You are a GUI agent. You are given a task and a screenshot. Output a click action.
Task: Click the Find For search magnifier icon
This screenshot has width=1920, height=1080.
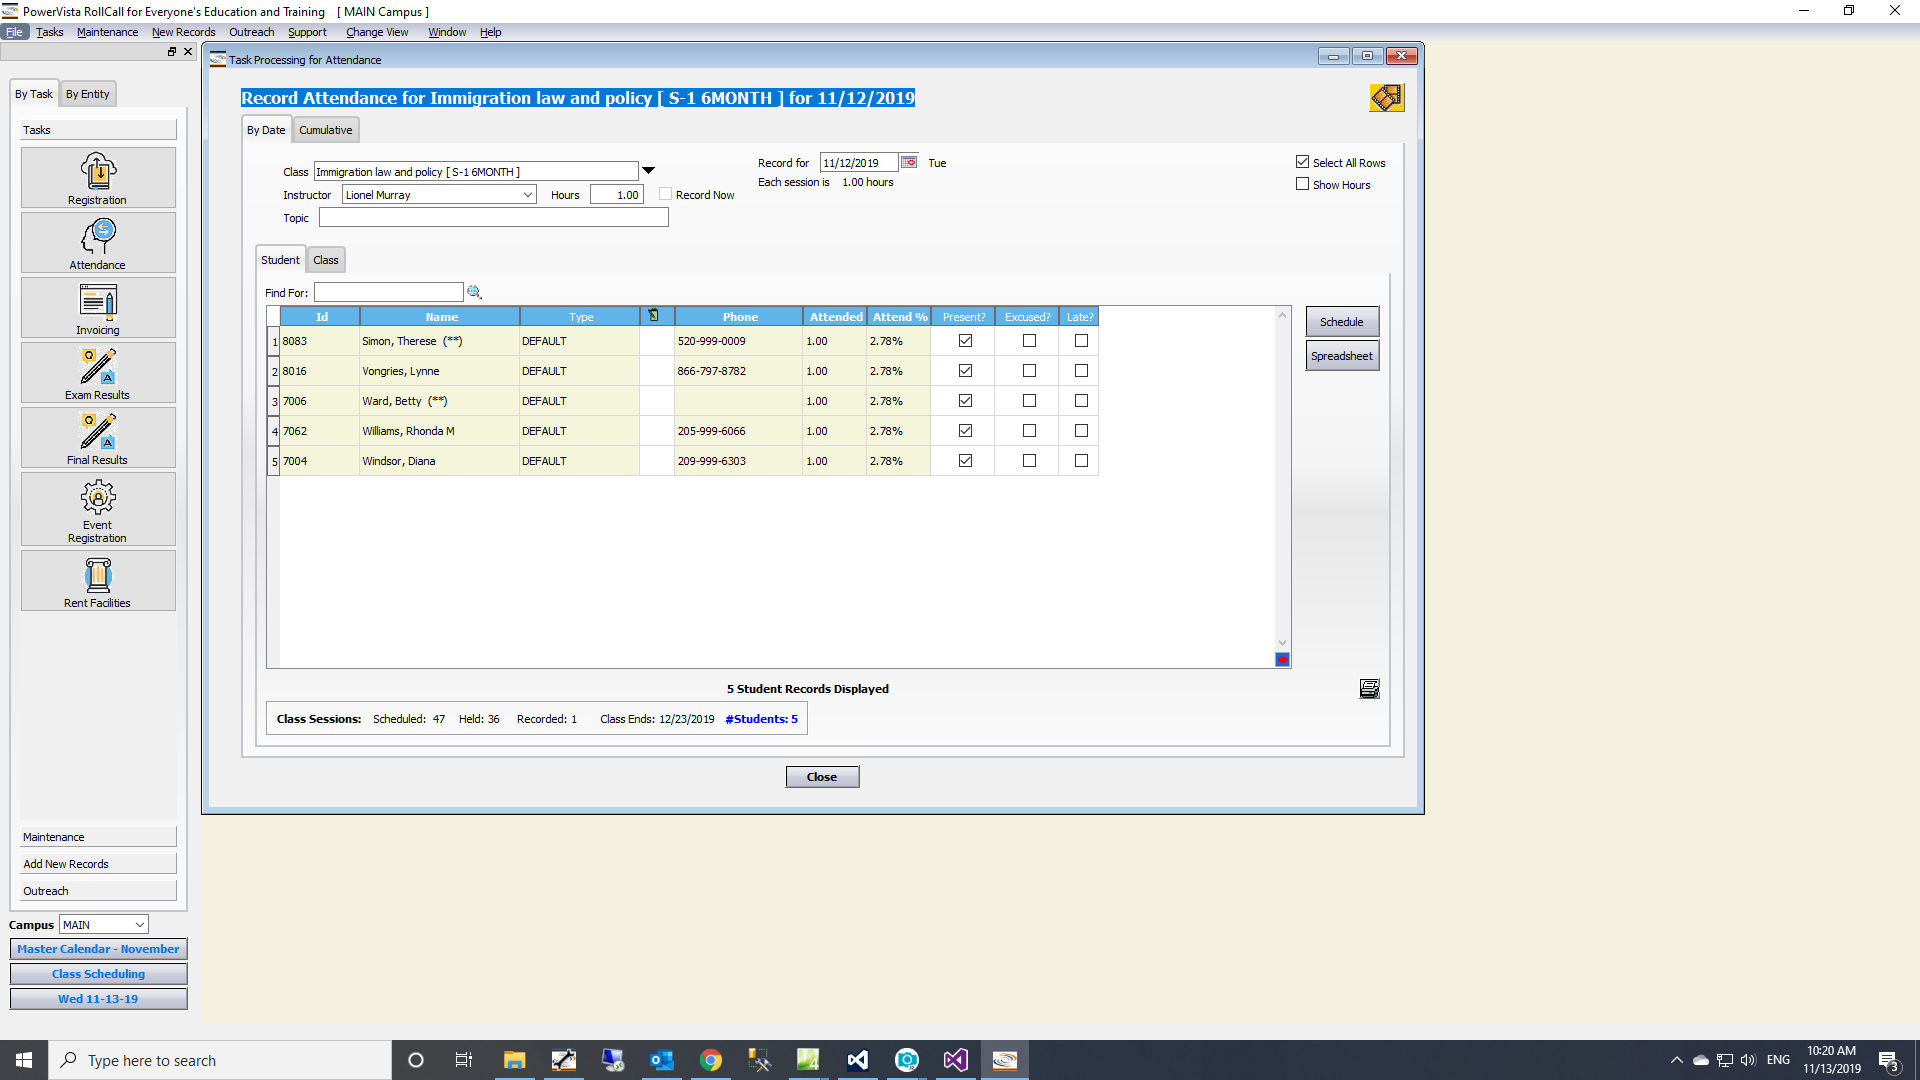[474, 292]
